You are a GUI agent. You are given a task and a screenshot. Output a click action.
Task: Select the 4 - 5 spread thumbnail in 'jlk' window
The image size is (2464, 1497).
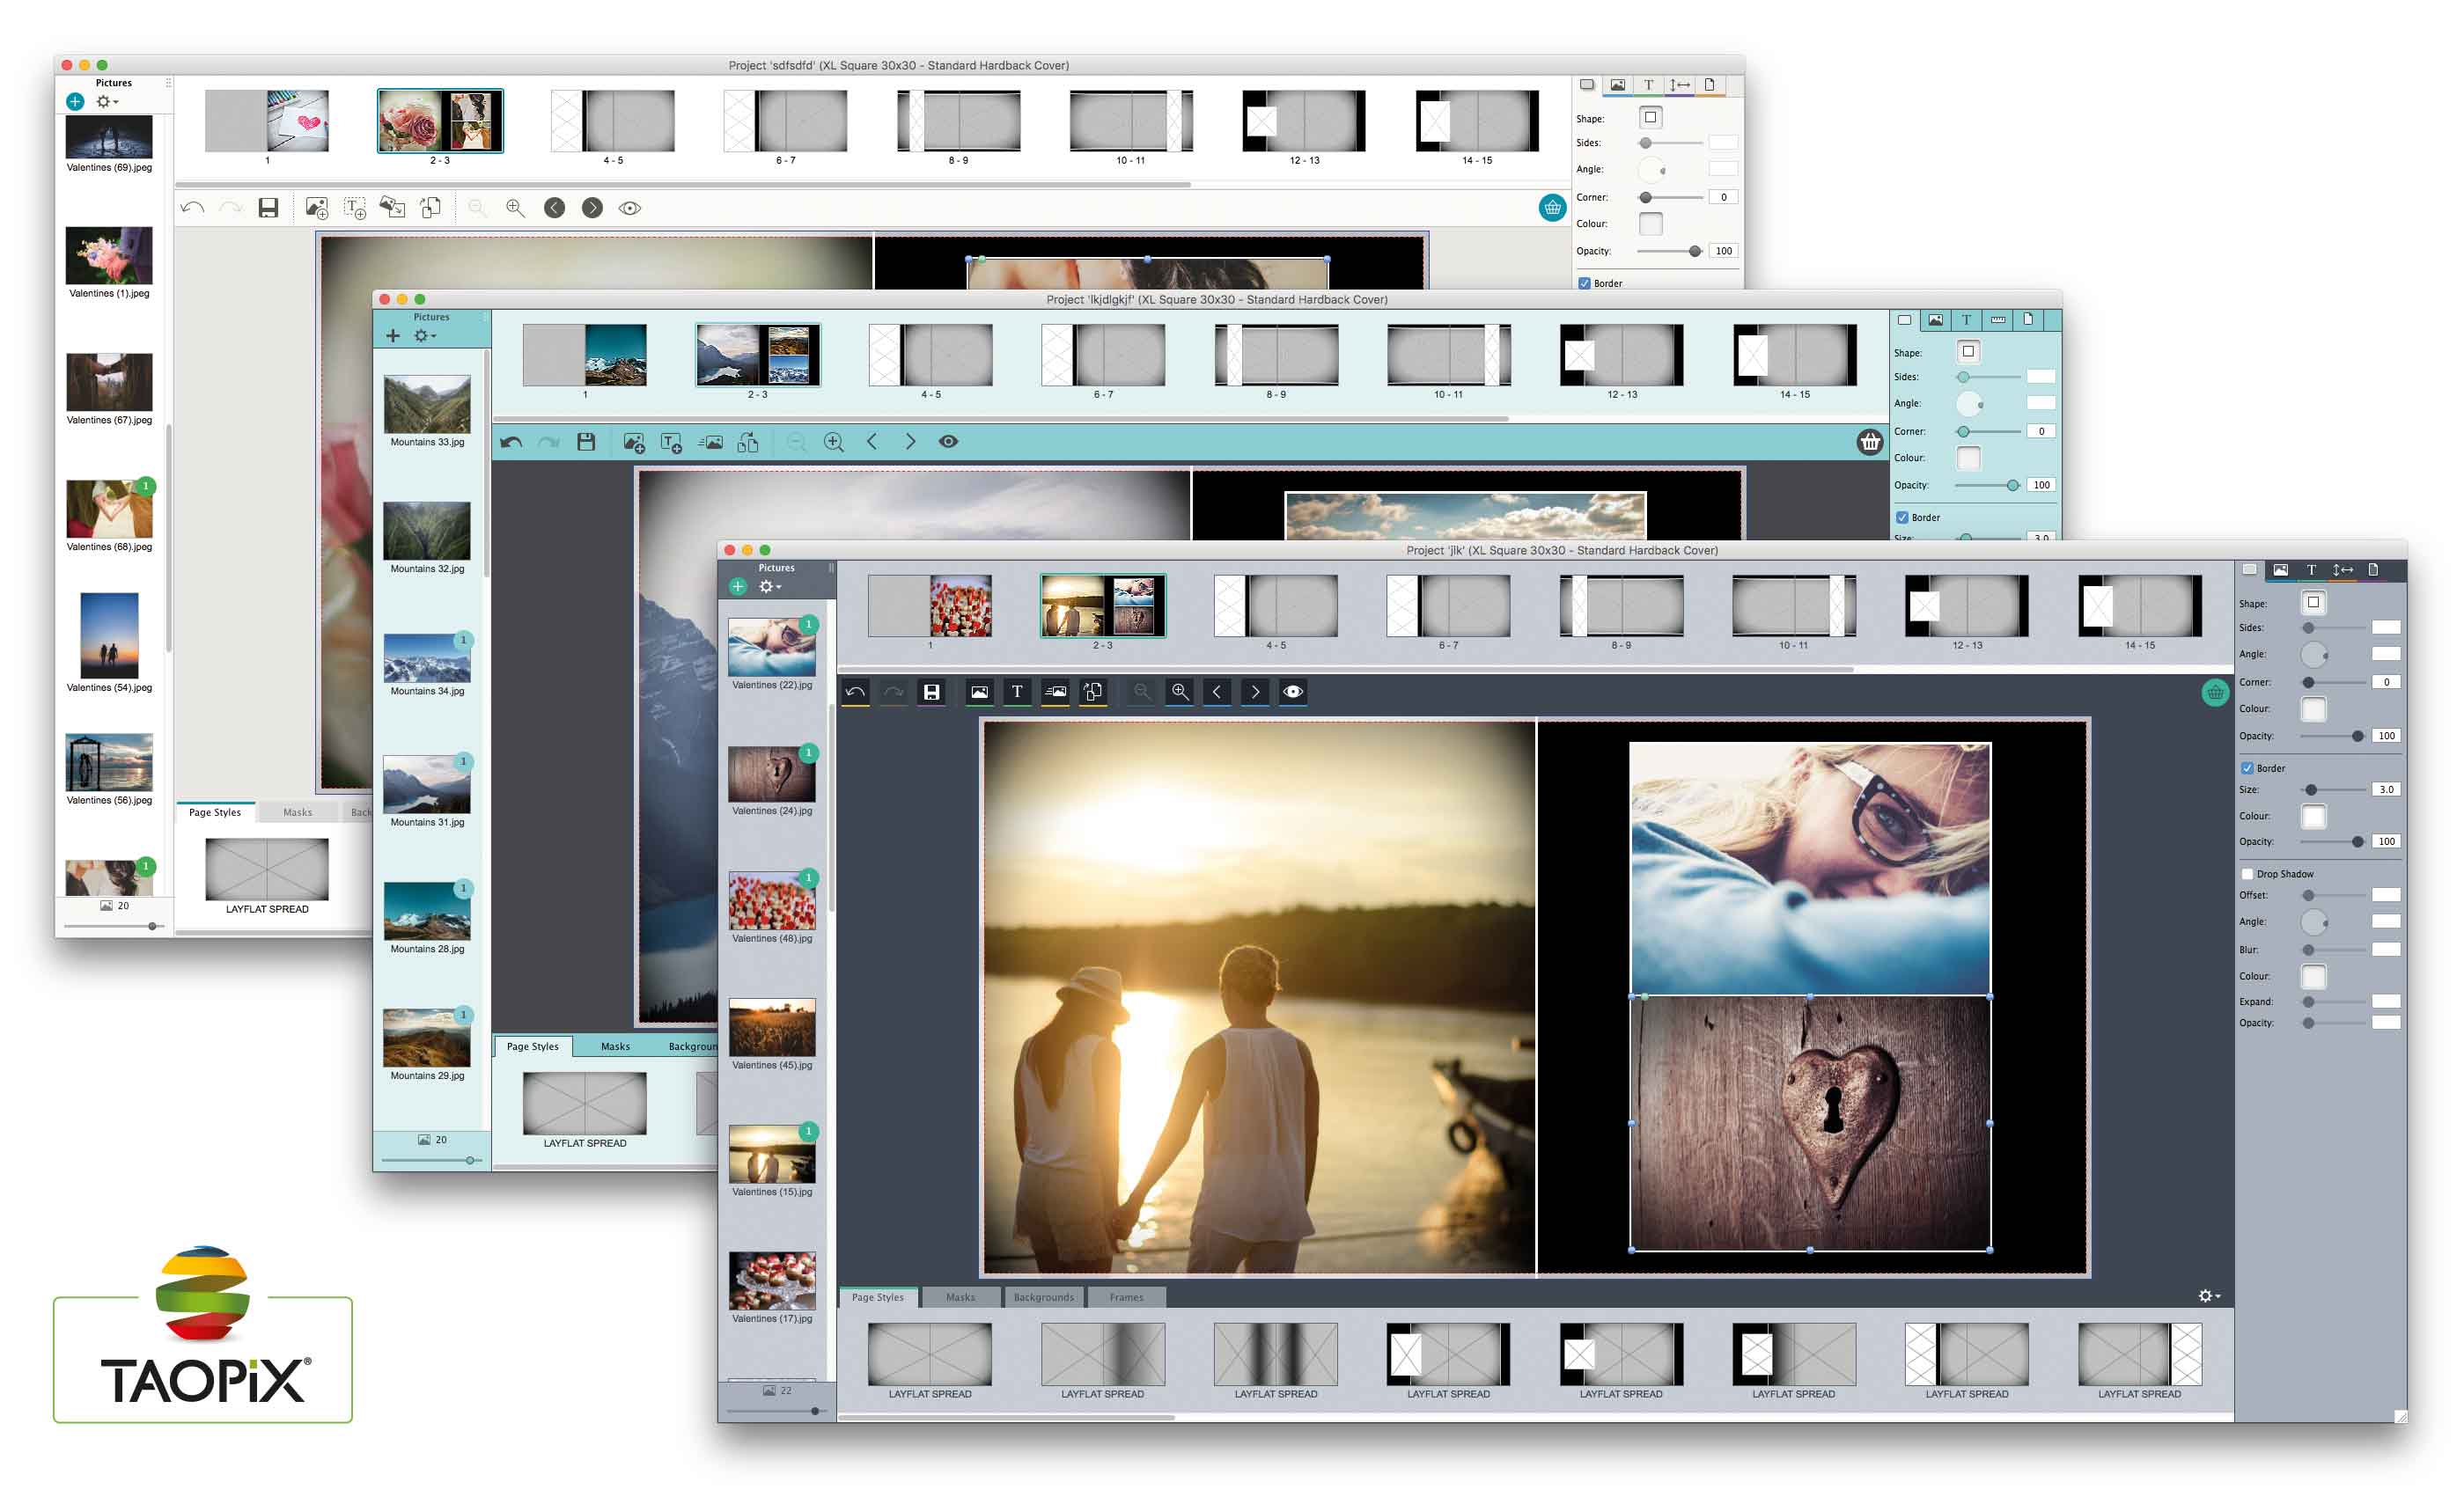pos(1276,607)
